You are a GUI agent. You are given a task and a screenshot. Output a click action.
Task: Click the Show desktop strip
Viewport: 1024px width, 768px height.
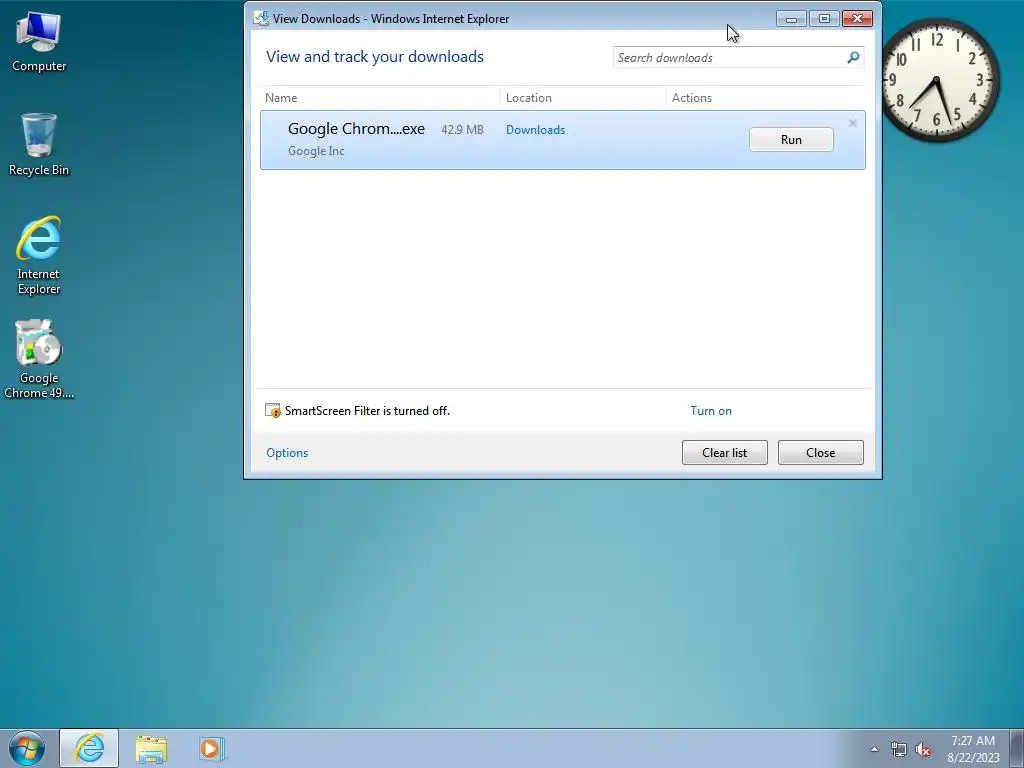click(1017, 748)
